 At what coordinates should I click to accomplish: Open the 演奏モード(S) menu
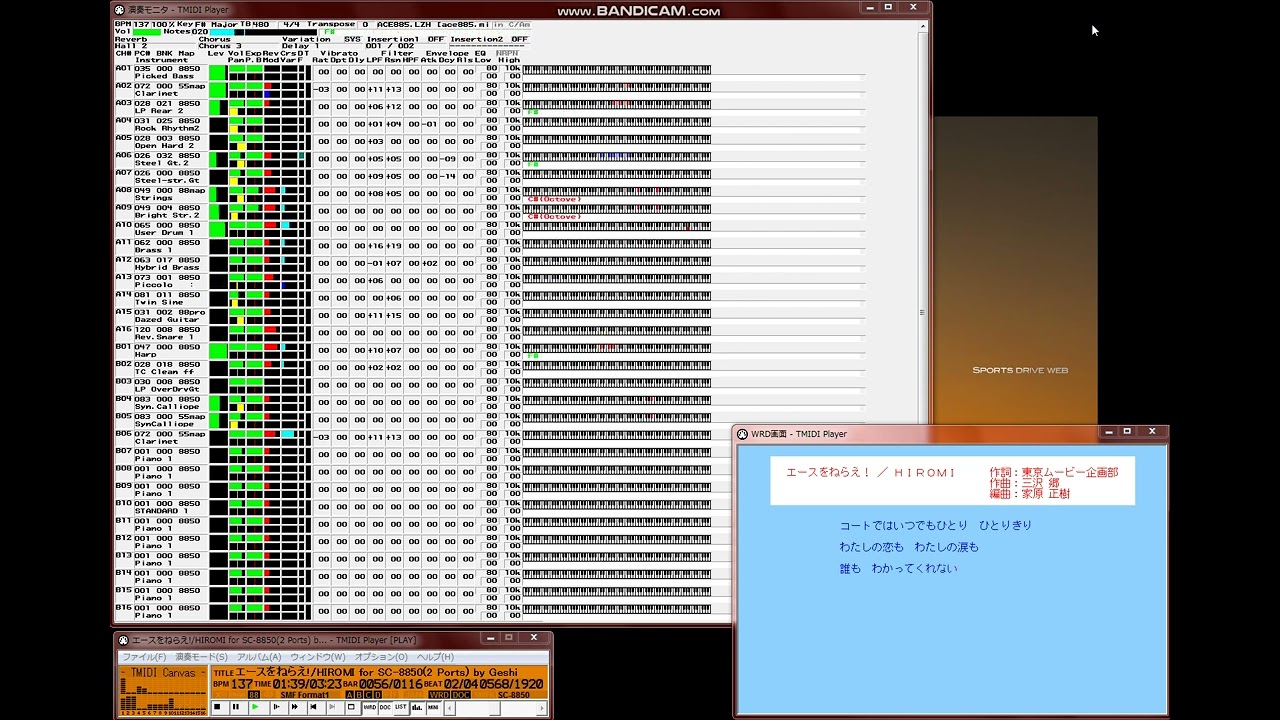tap(202, 657)
